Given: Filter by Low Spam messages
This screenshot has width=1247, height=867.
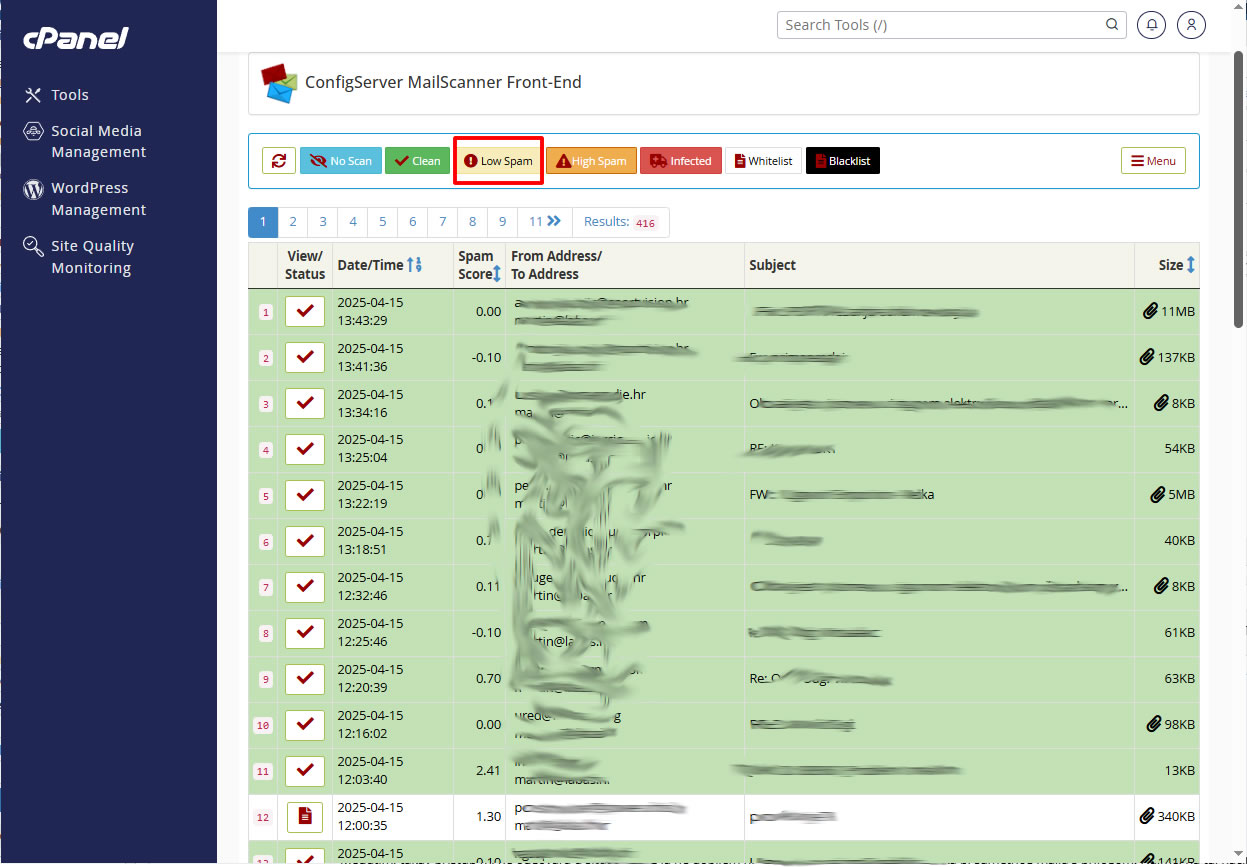Looking at the screenshot, I should click(498, 161).
